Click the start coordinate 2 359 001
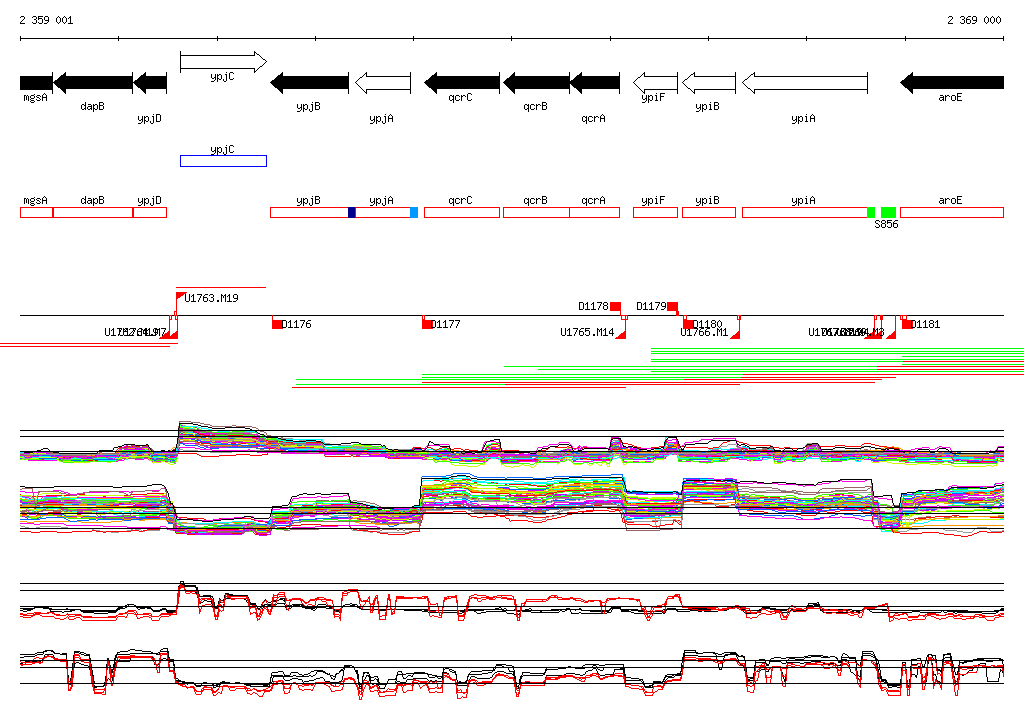This screenshot has height=714, width=1024. click(x=46, y=20)
